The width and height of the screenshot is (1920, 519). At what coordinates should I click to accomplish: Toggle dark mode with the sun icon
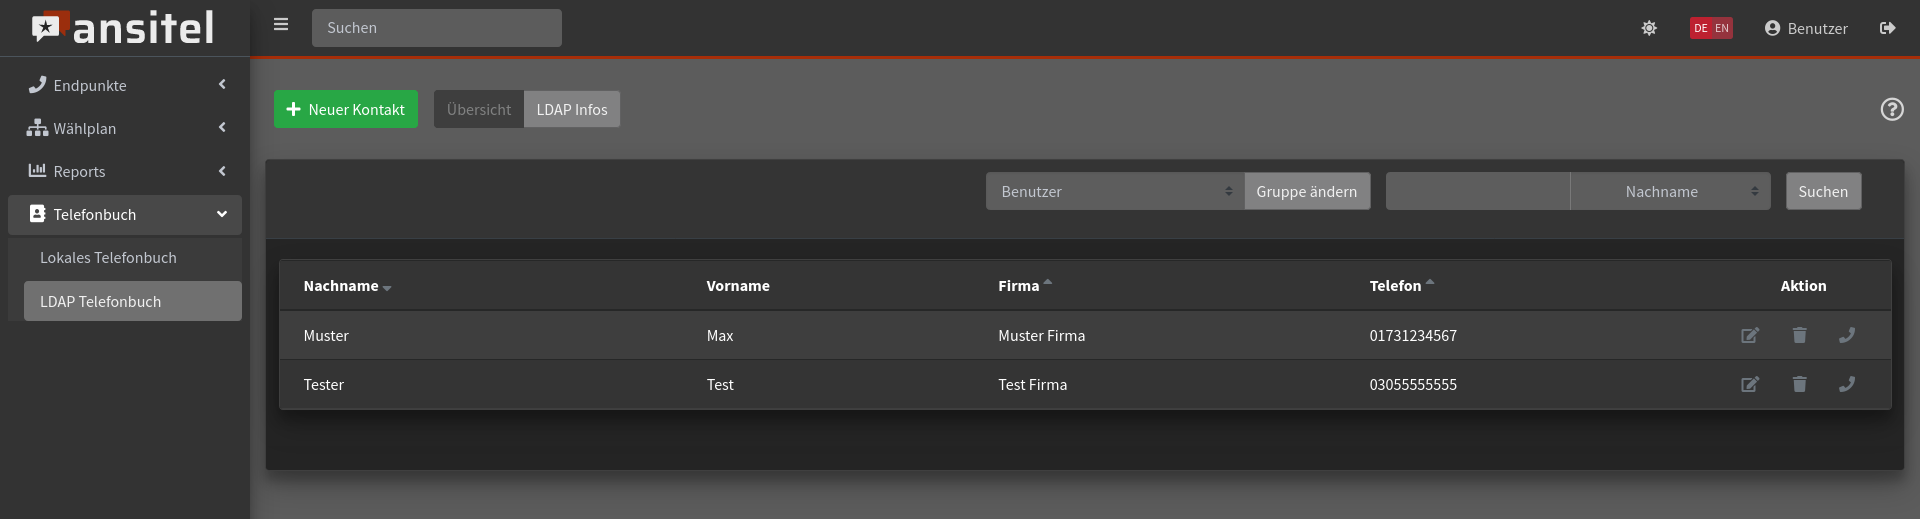tap(1649, 28)
